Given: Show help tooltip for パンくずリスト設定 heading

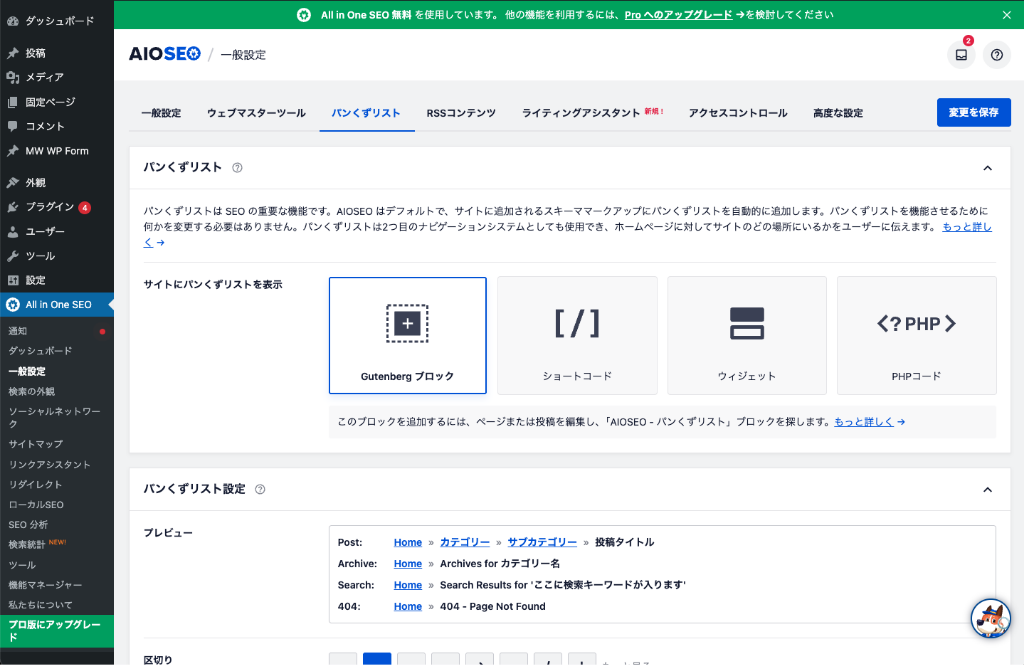Looking at the screenshot, I should (x=260, y=489).
